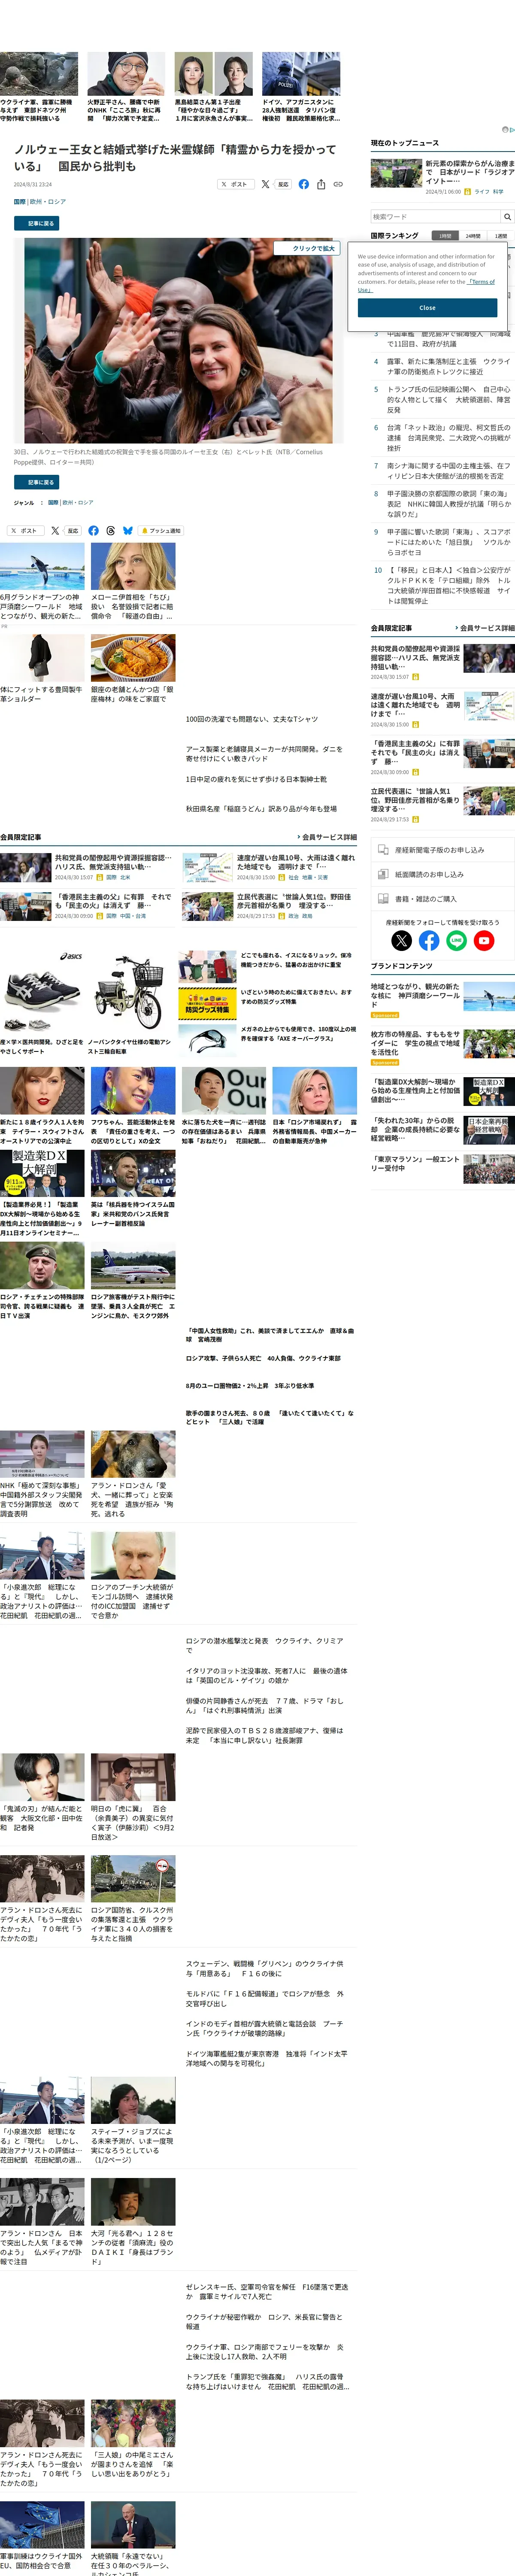Click the Close button on the cookie notice

428,308
